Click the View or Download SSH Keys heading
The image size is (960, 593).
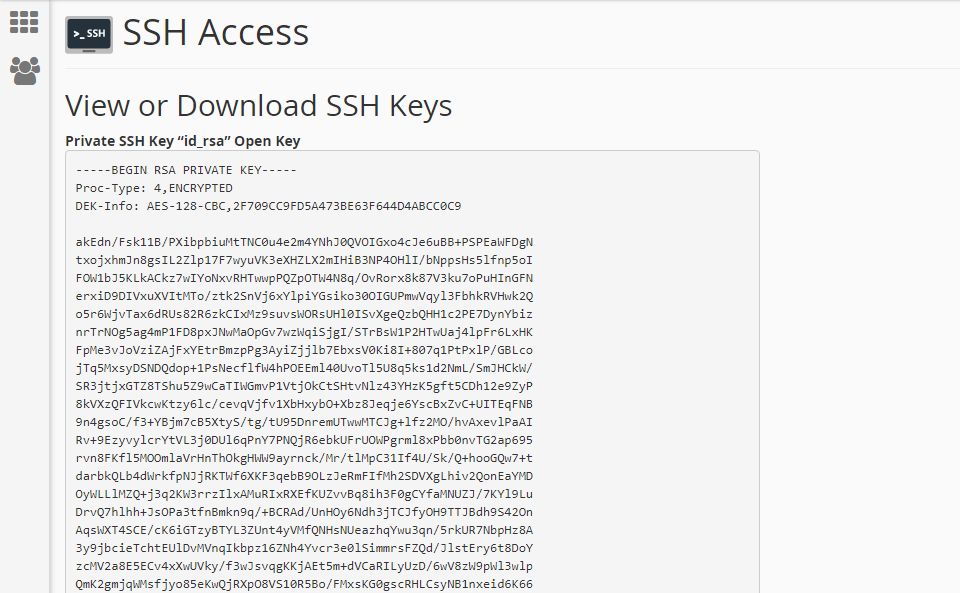(x=258, y=106)
